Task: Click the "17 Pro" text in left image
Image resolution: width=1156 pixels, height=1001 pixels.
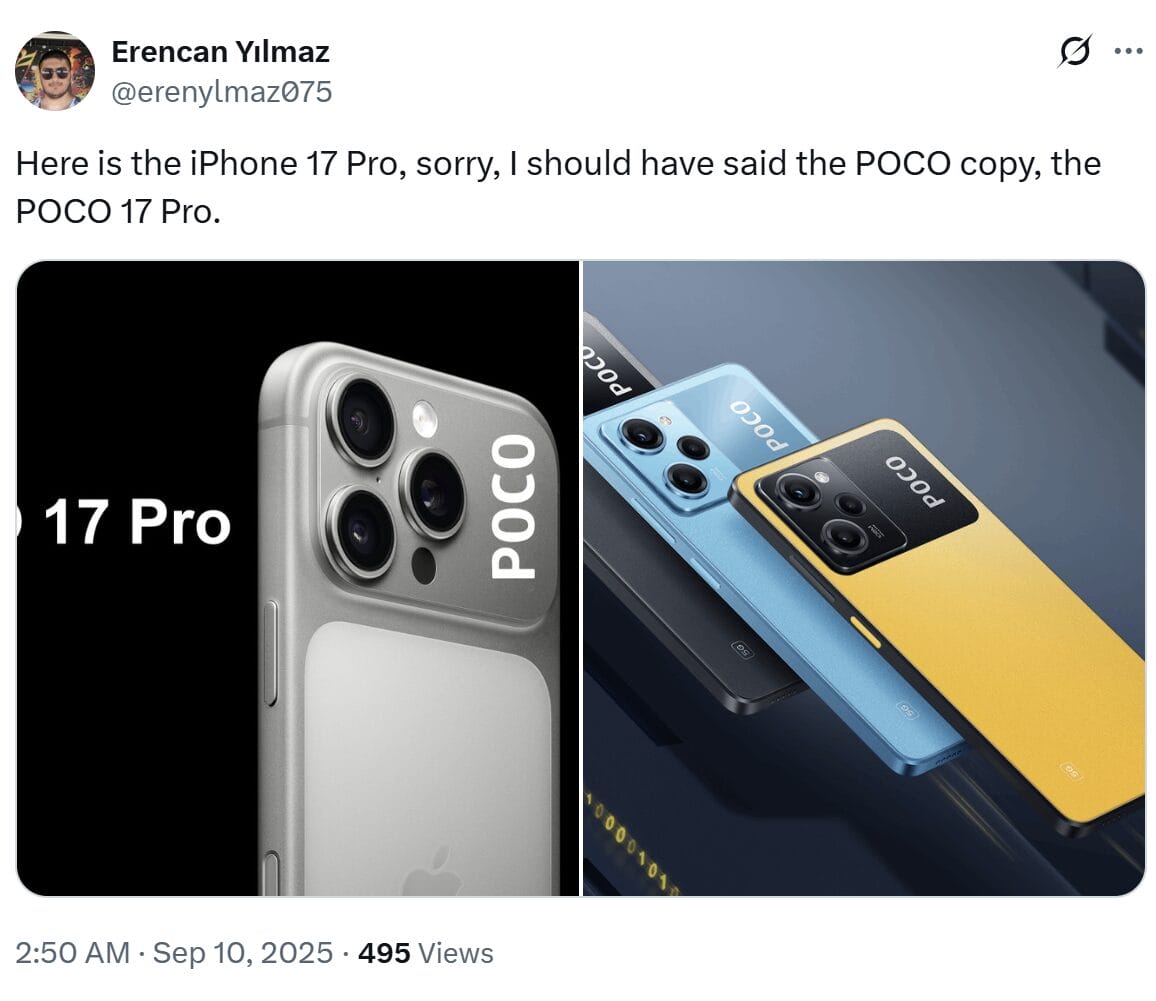Action: [138, 523]
